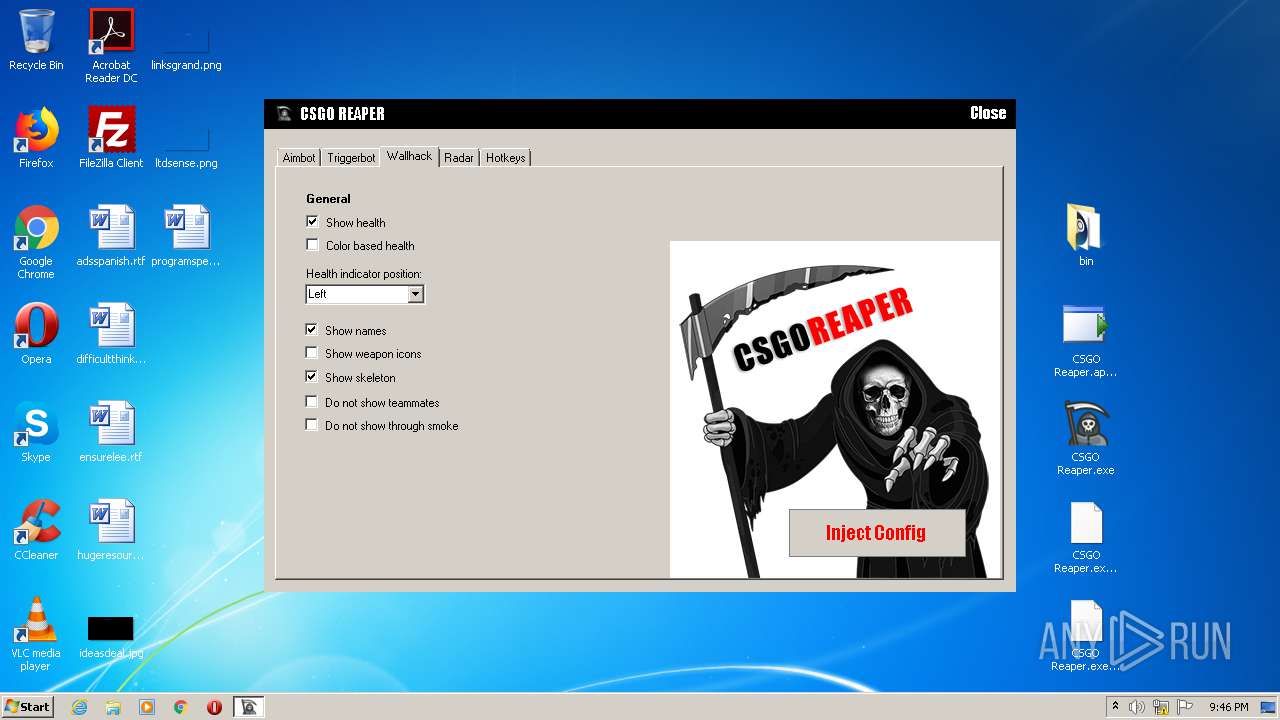Click Close in the CSGO Reaper title bar

click(988, 113)
